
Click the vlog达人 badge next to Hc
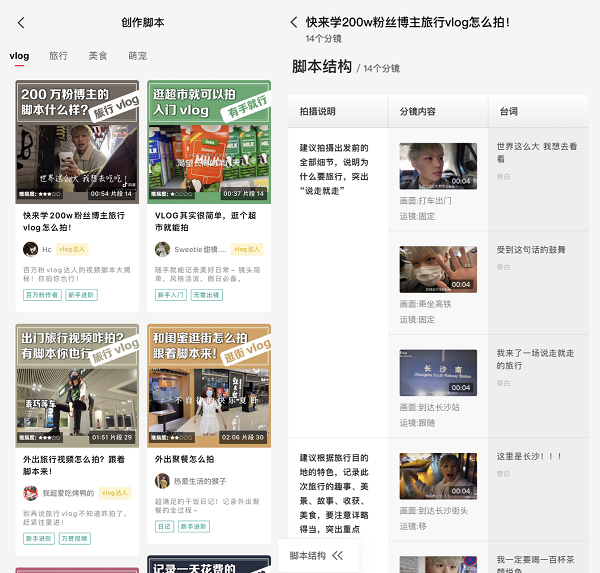72,249
